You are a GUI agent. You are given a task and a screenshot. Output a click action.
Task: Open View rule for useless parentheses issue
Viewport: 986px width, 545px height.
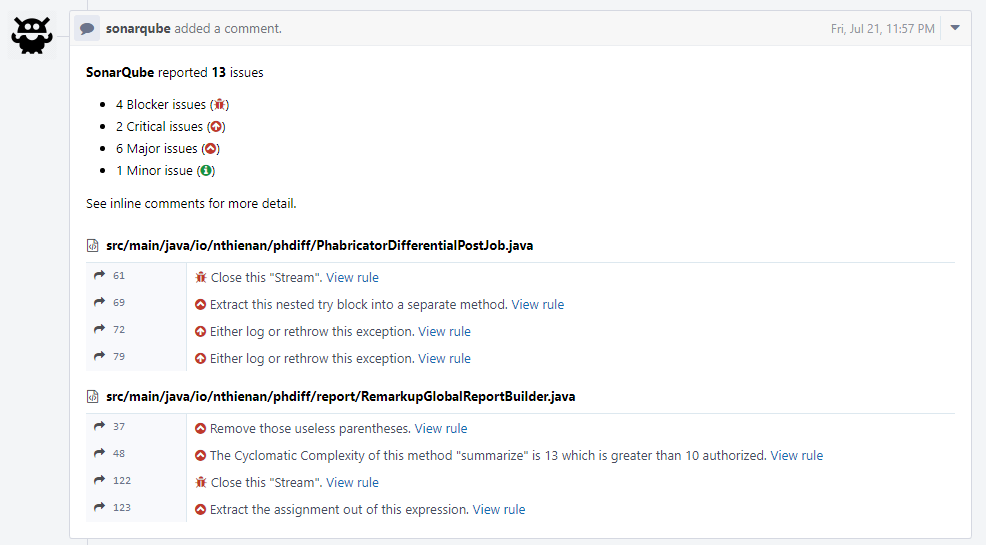pyautogui.click(x=441, y=428)
